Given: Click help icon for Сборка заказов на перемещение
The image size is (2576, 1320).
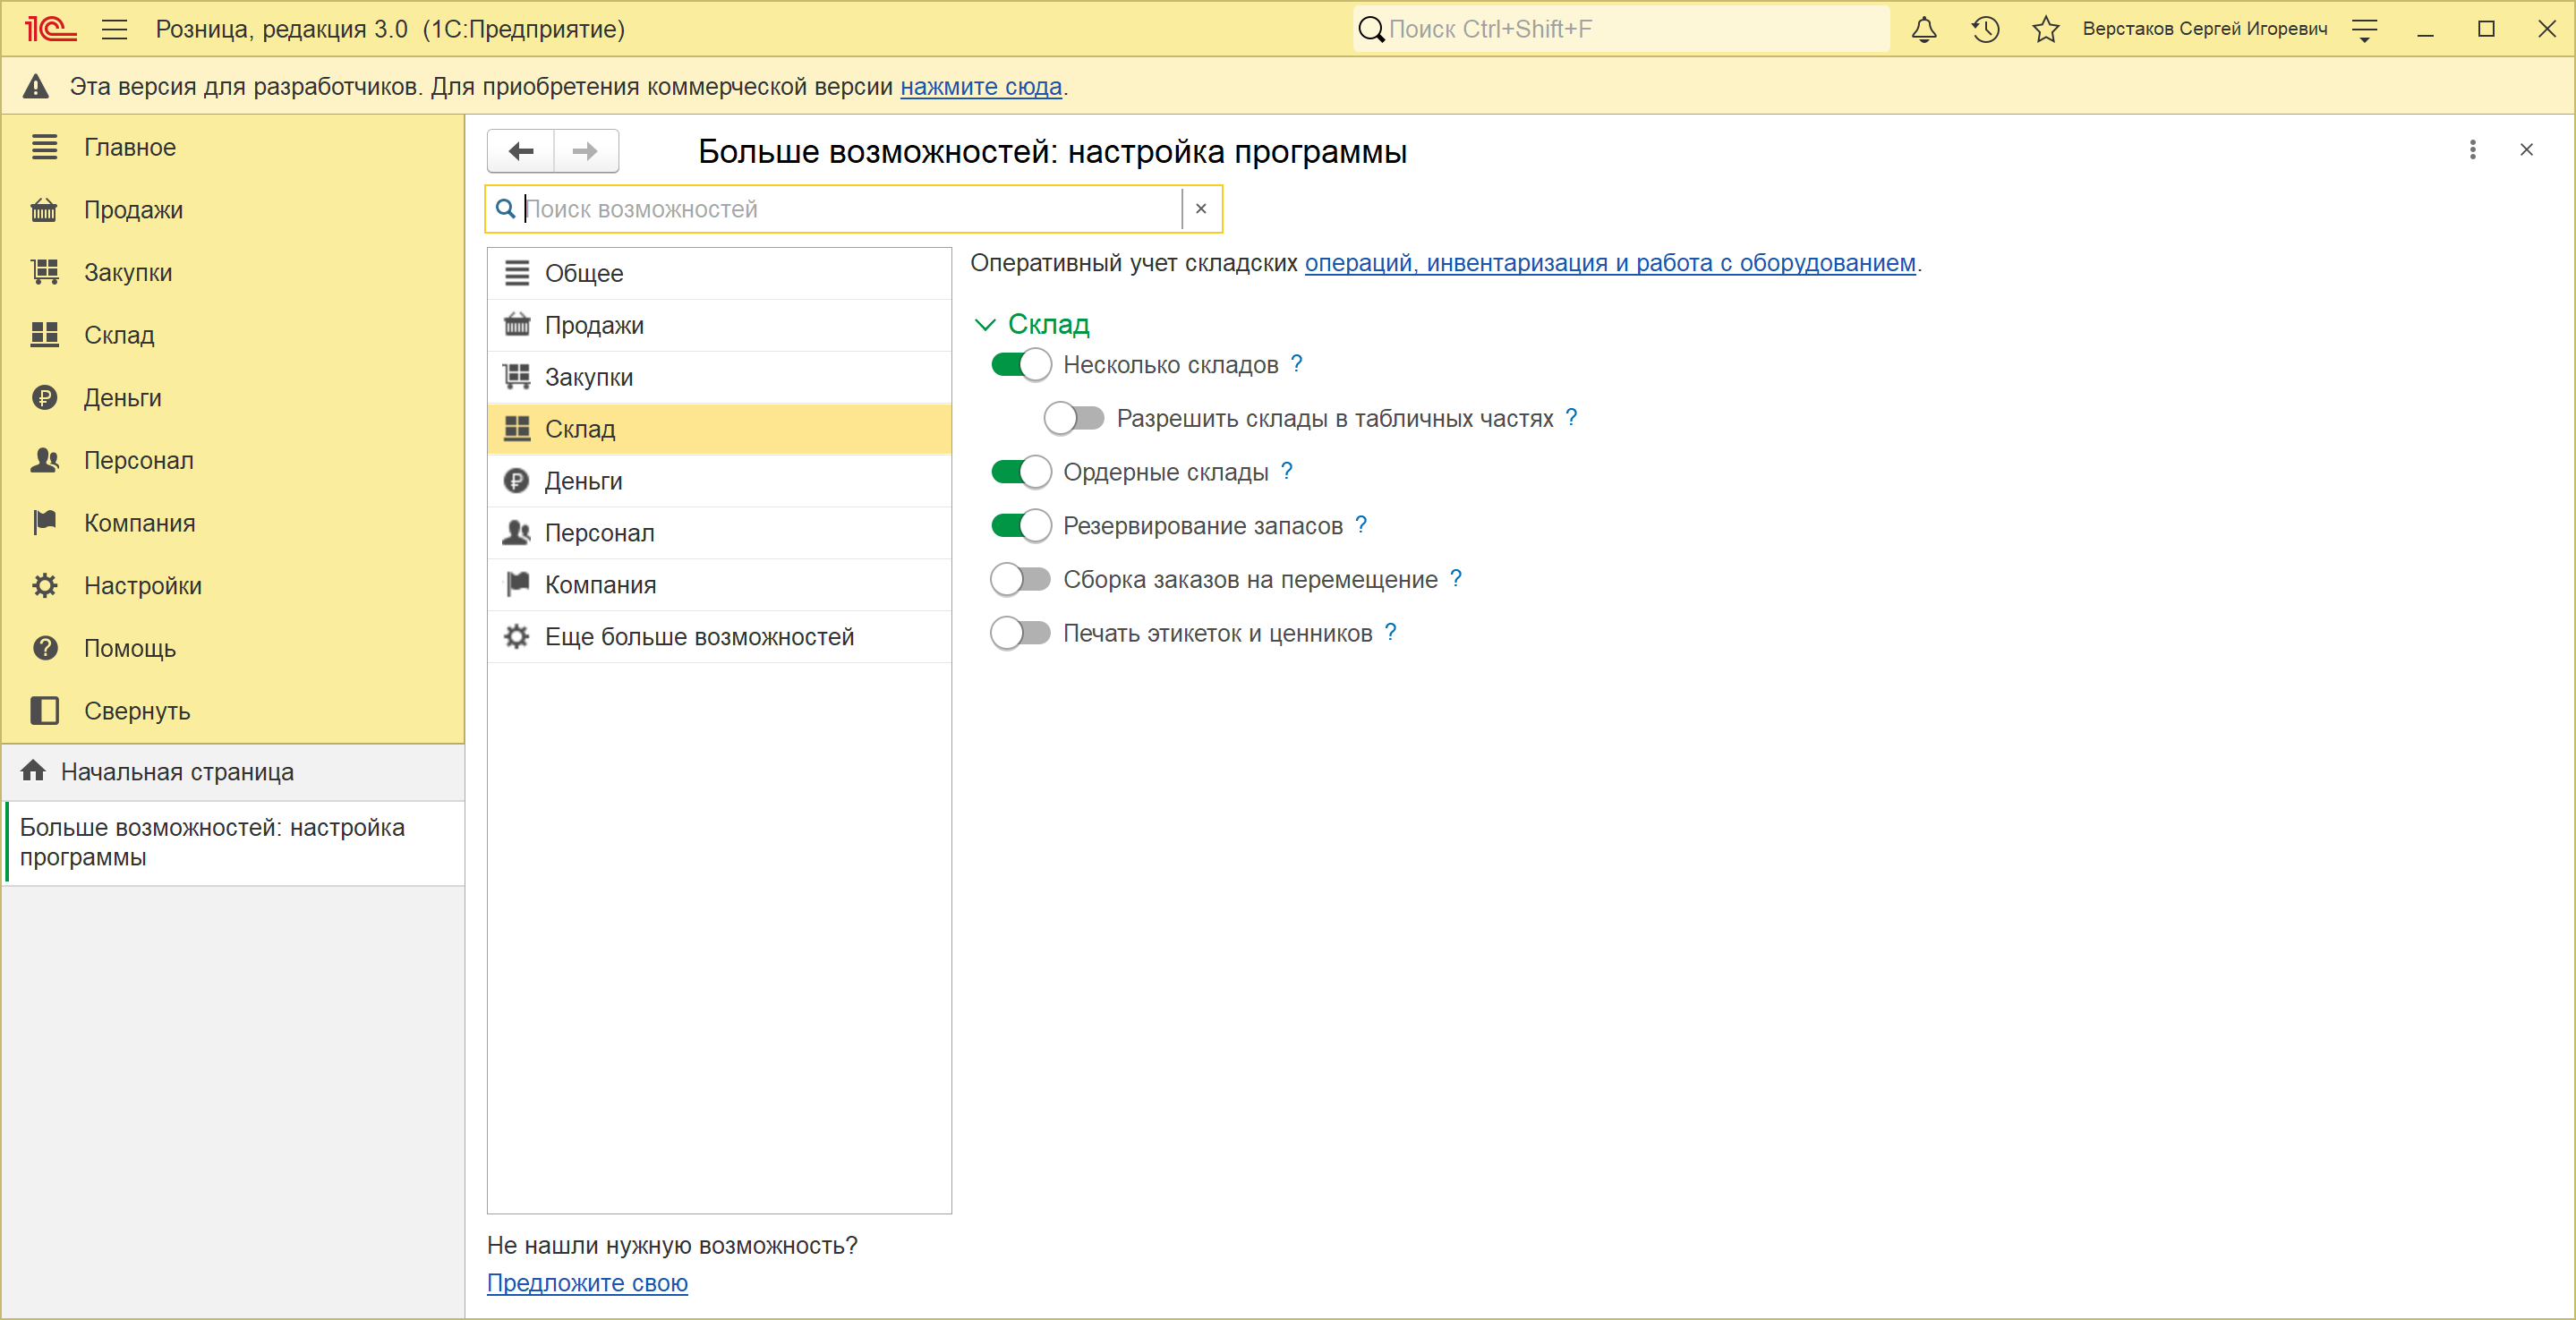Looking at the screenshot, I should [1455, 577].
